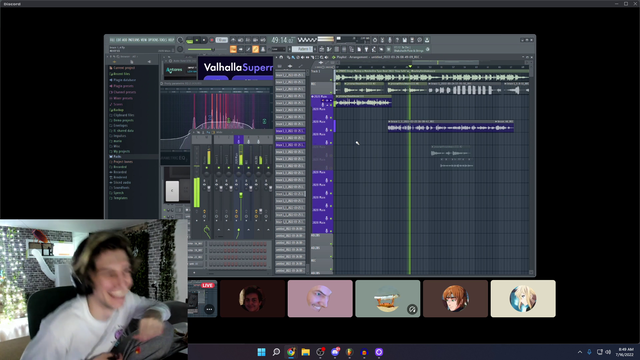Click the playhead marker on the playlist ruler
The image size is (640, 360).
pyautogui.click(x=410, y=67)
